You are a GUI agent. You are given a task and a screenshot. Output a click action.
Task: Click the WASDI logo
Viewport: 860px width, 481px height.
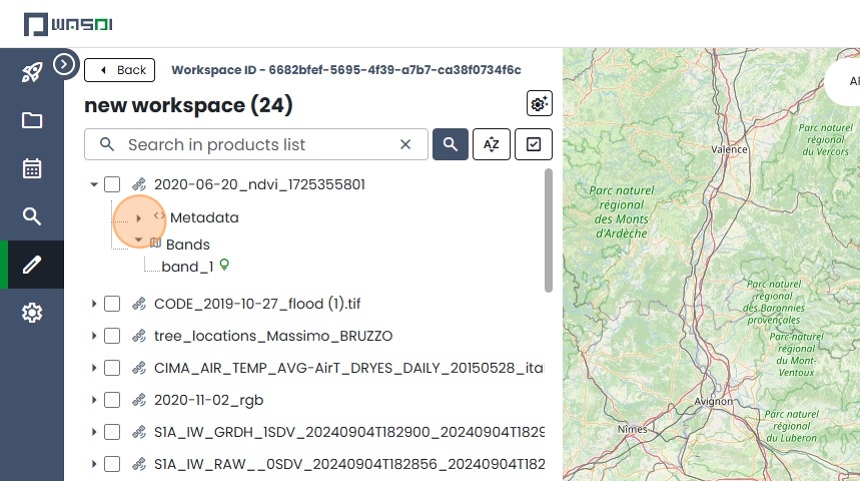coord(68,25)
